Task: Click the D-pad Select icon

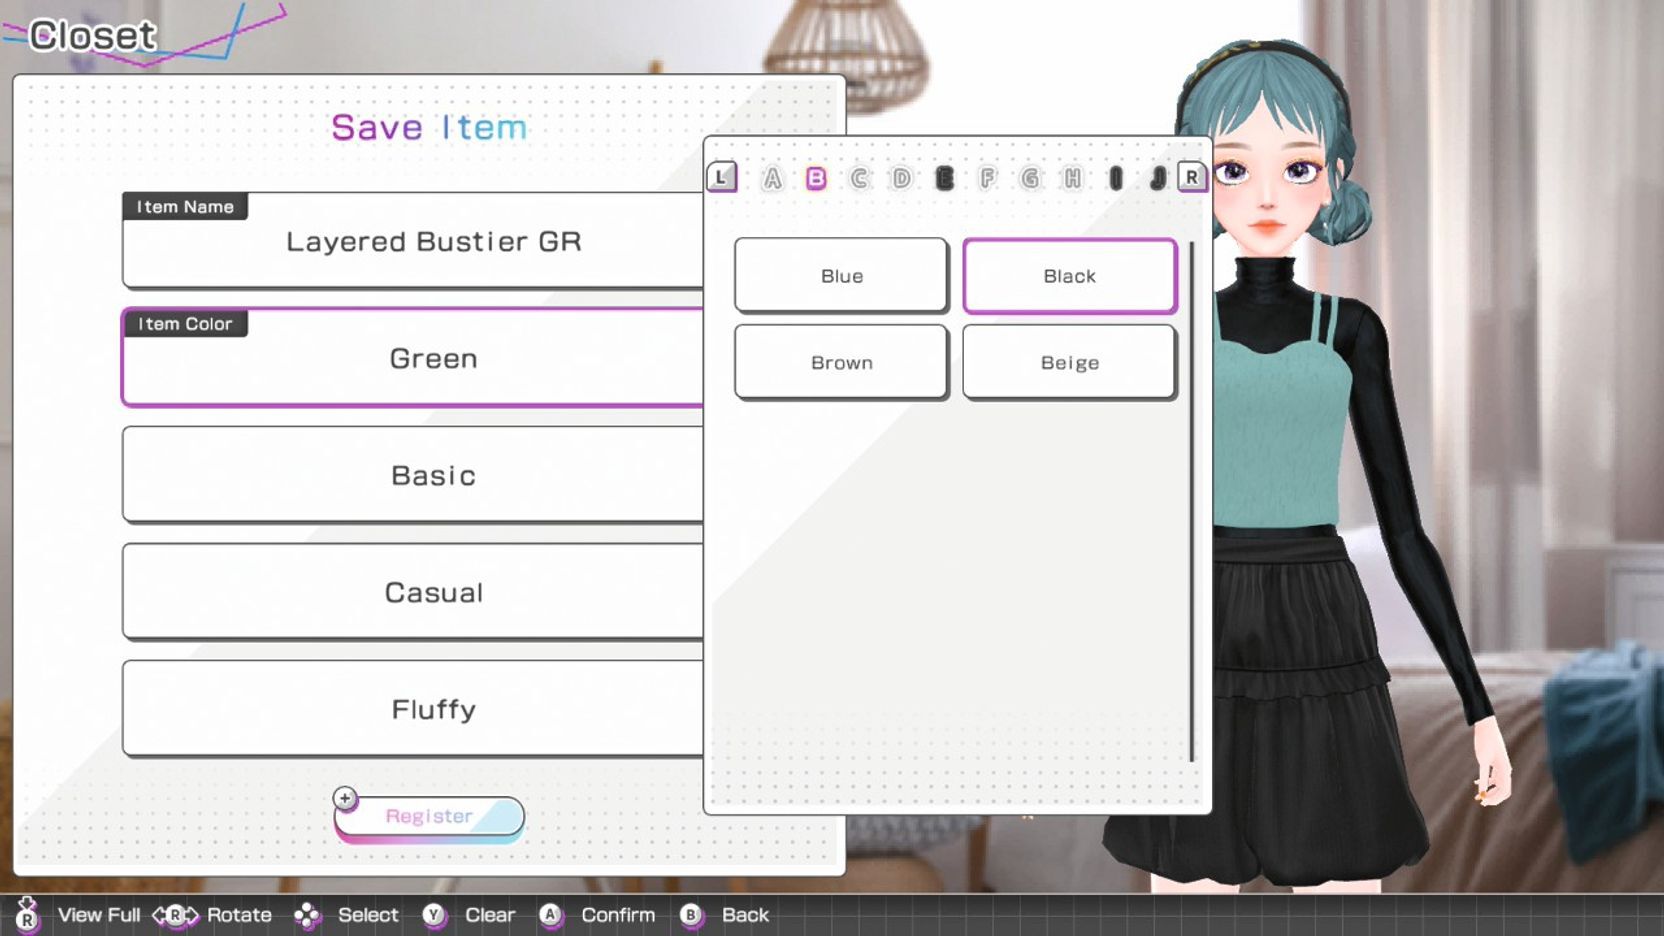Action: tap(307, 915)
